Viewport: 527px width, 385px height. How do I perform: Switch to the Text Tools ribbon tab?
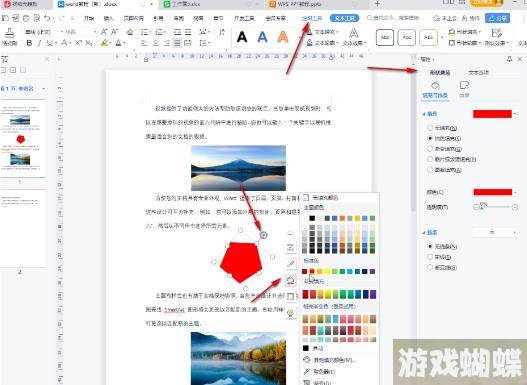(x=344, y=18)
